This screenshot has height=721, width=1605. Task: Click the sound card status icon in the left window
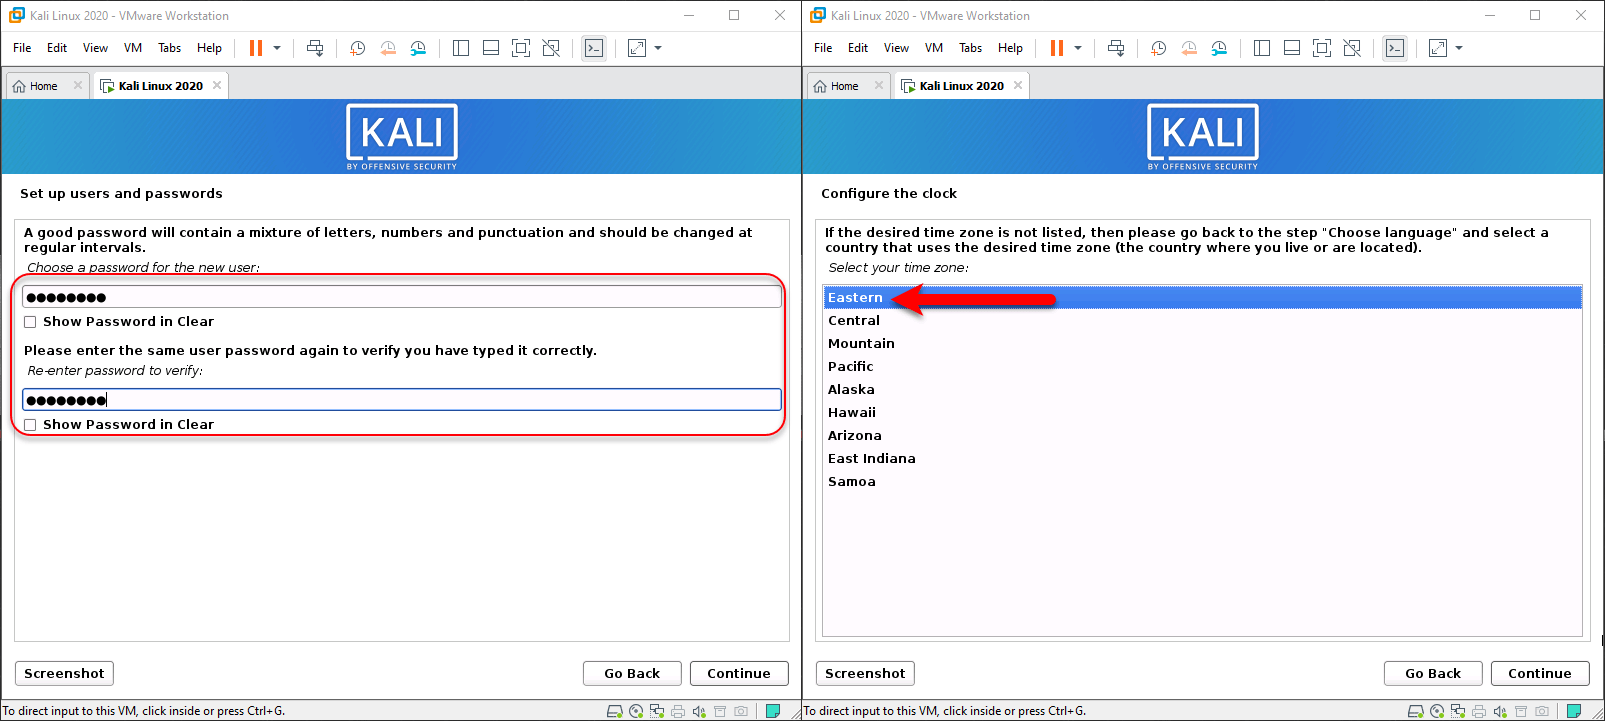pyautogui.click(x=699, y=711)
